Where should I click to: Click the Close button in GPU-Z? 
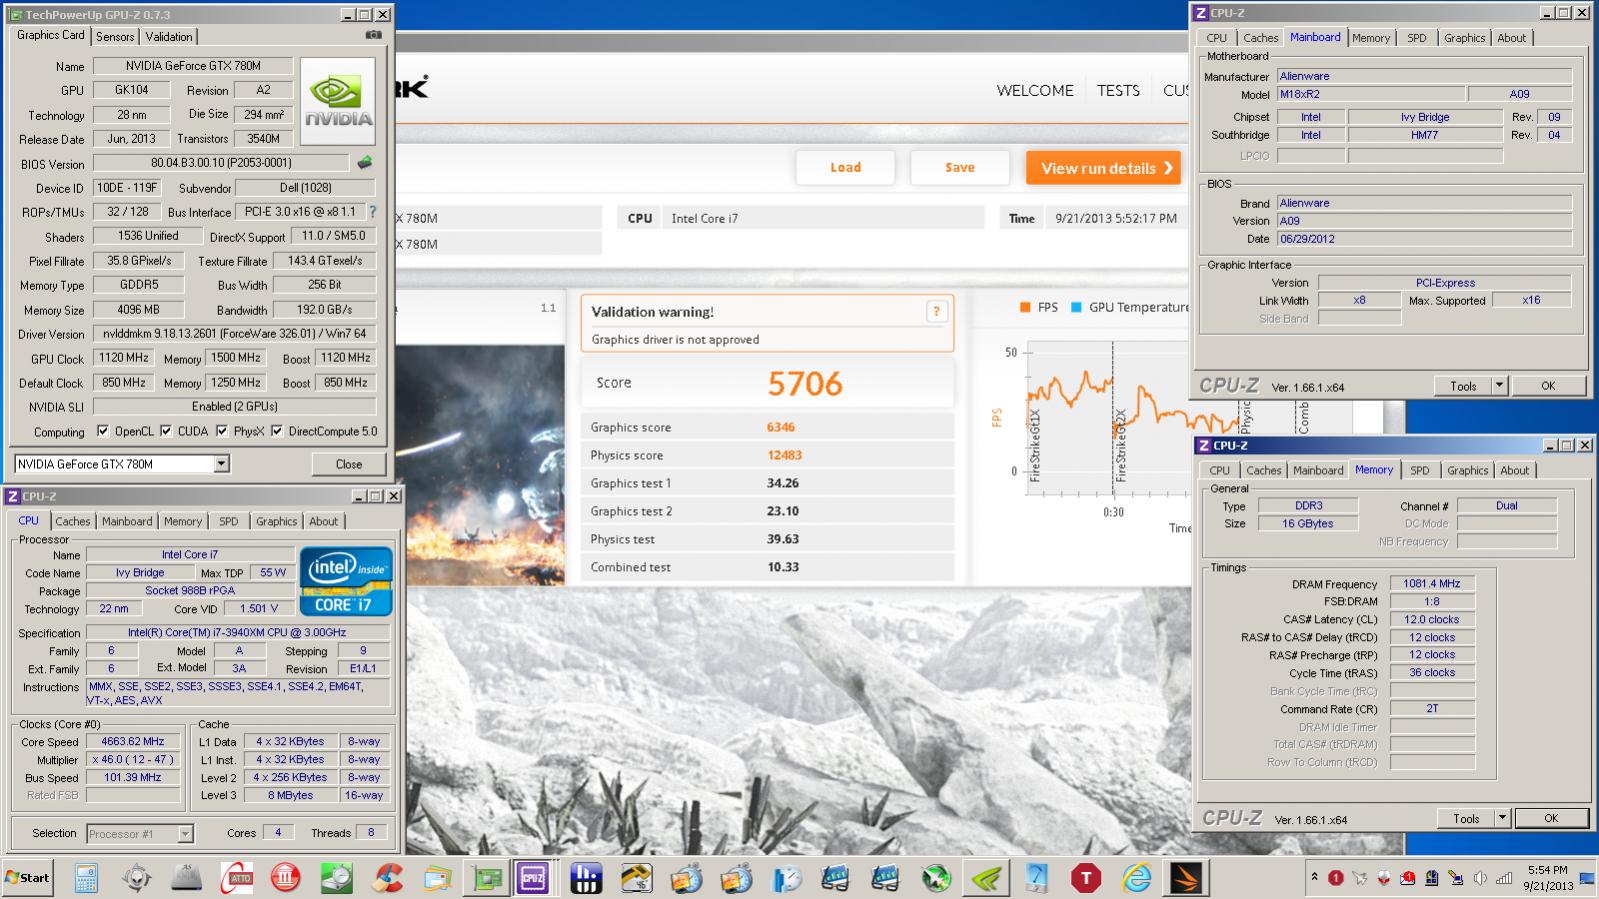click(349, 464)
